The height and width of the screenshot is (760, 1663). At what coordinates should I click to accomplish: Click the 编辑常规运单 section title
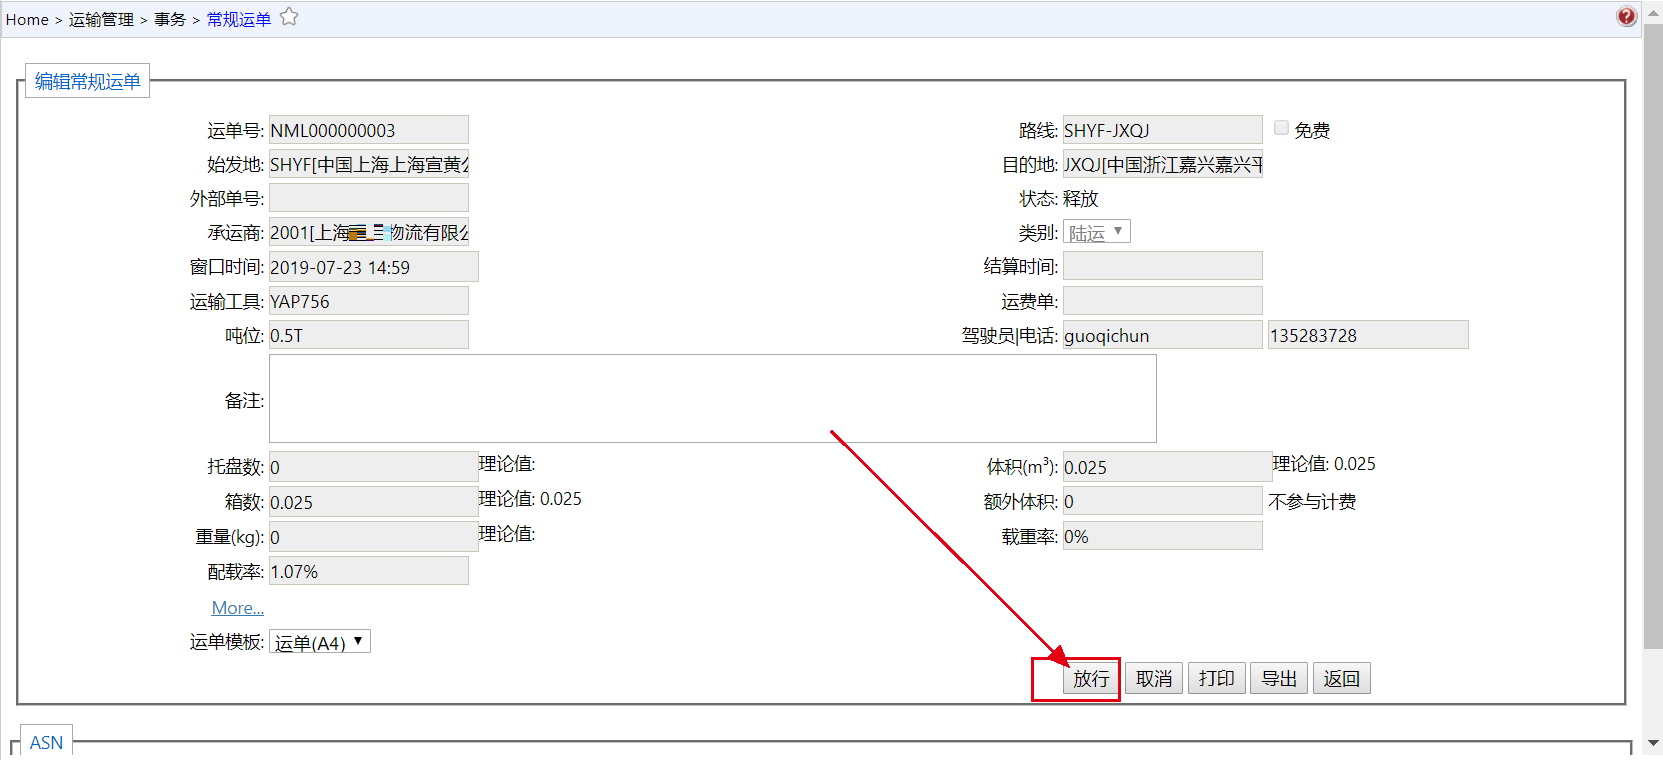click(88, 81)
